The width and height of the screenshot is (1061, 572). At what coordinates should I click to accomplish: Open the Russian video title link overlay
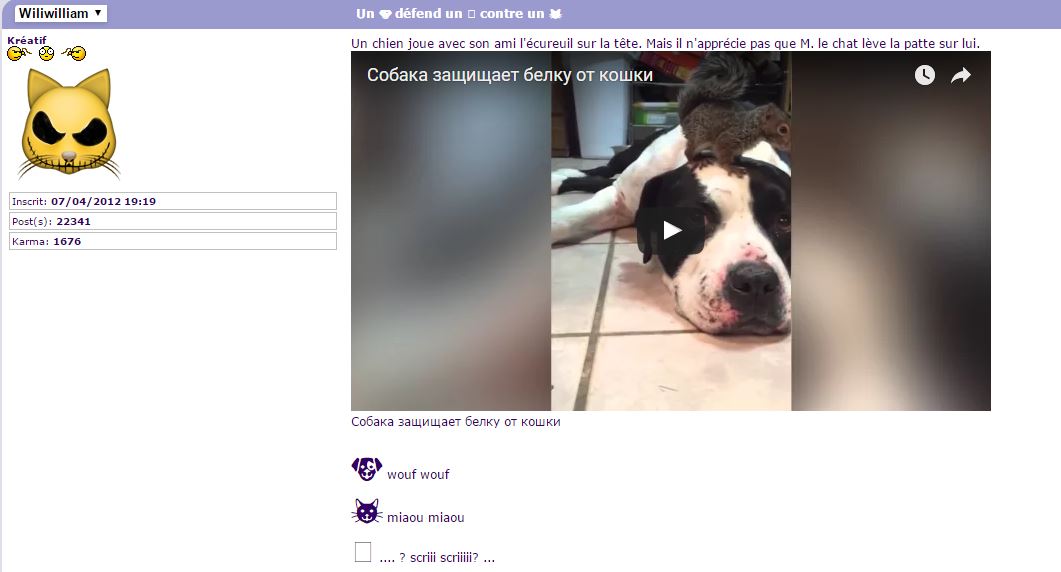point(510,74)
